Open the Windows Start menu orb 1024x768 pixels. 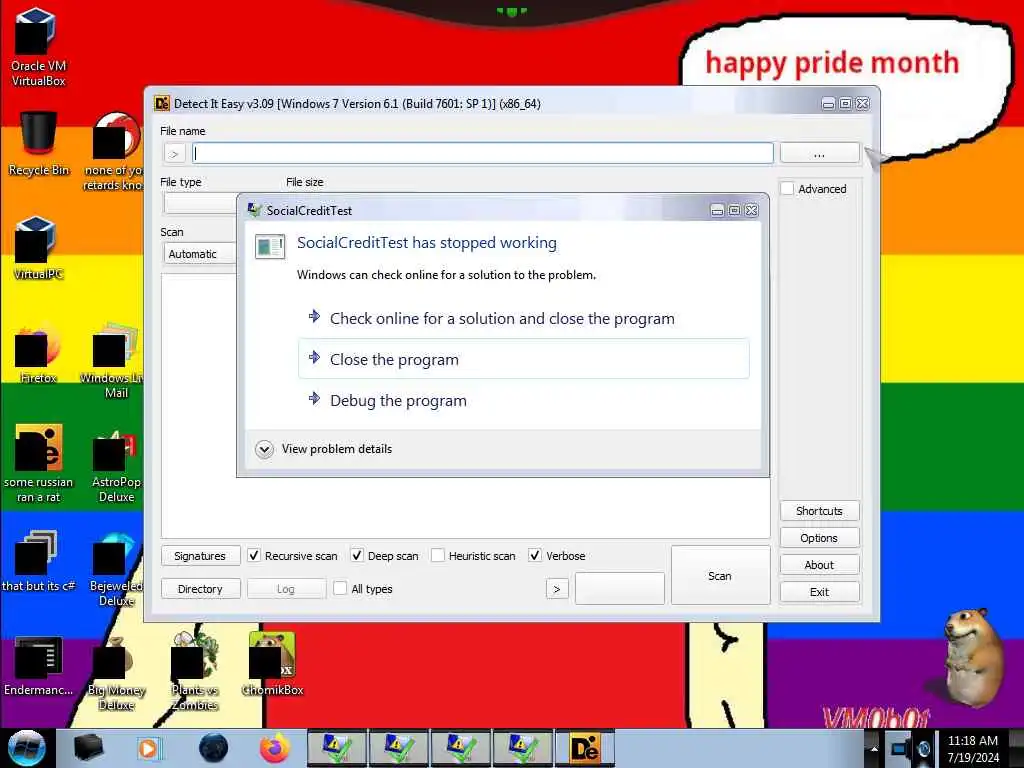(x=26, y=748)
